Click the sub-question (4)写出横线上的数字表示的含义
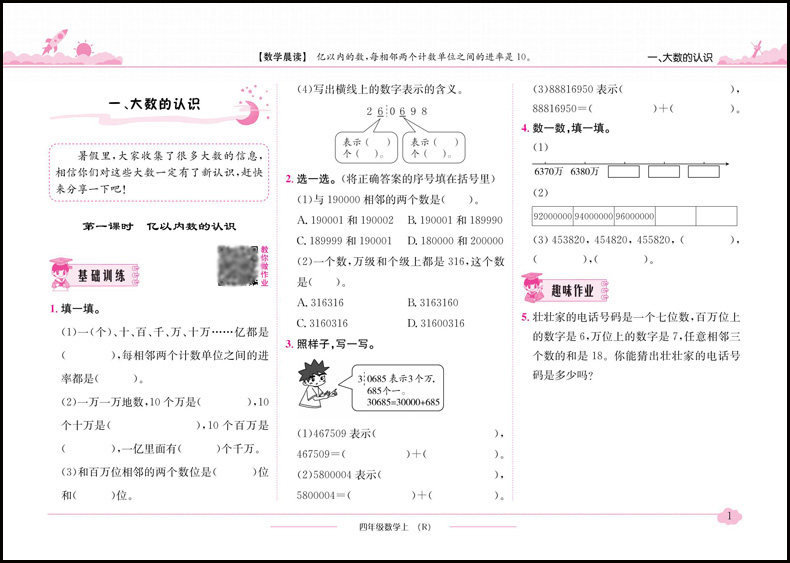Viewport: 790px width, 563px height. pyautogui.click(x=380, y=90)
